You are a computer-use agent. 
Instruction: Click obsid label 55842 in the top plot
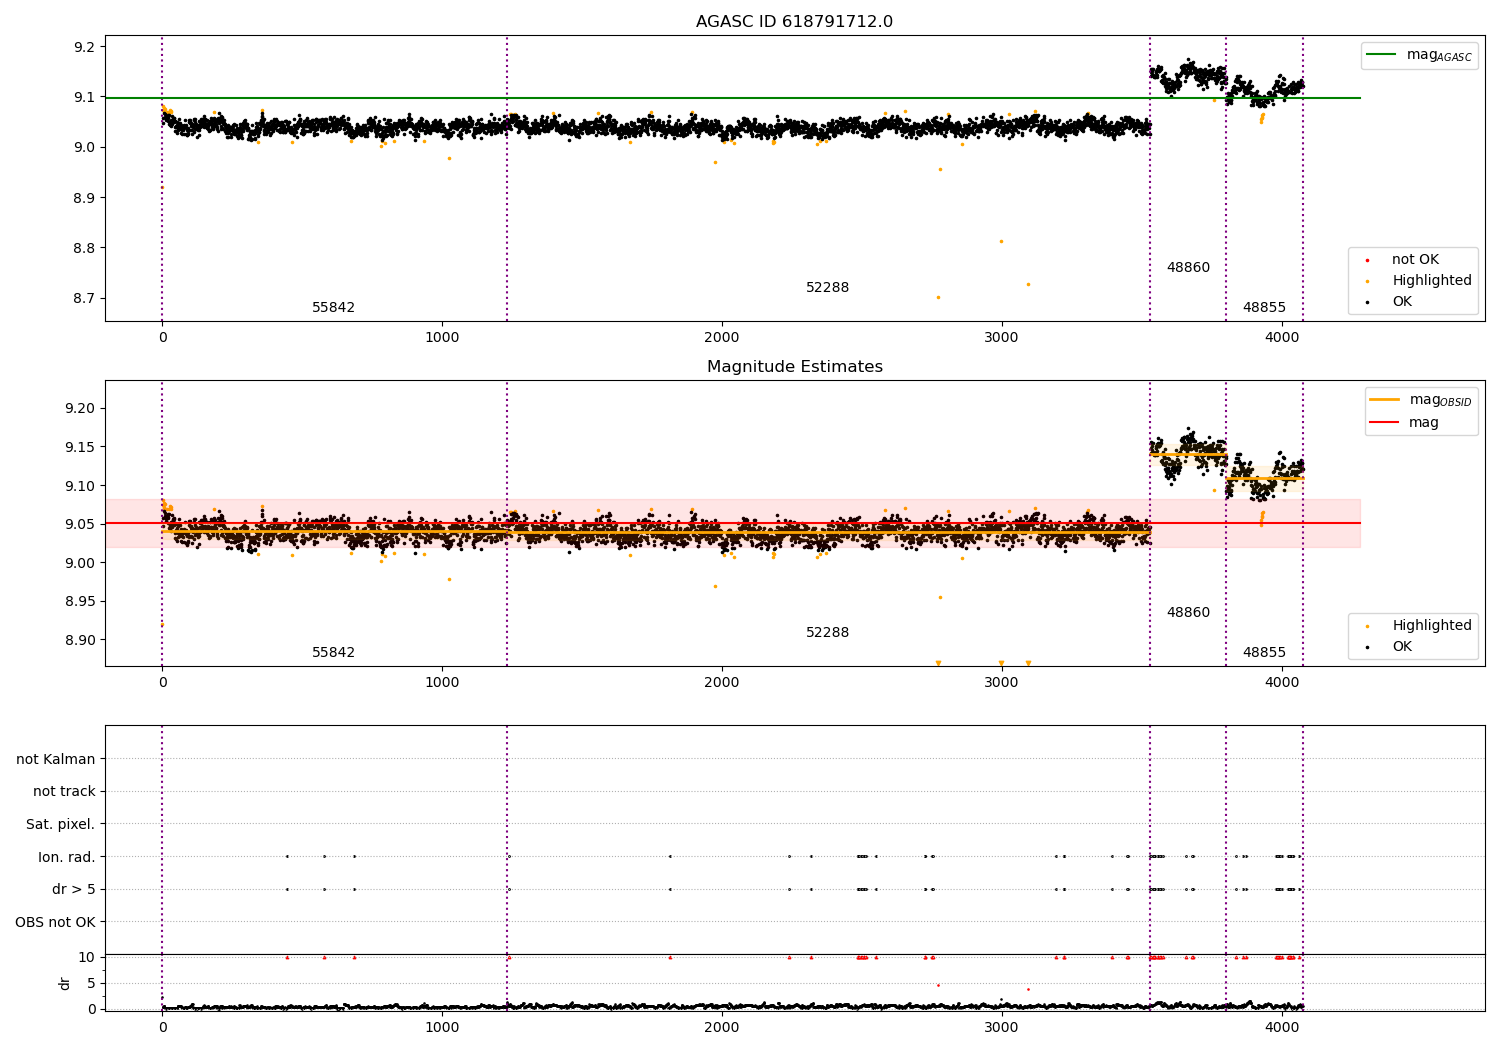(333, 308)
